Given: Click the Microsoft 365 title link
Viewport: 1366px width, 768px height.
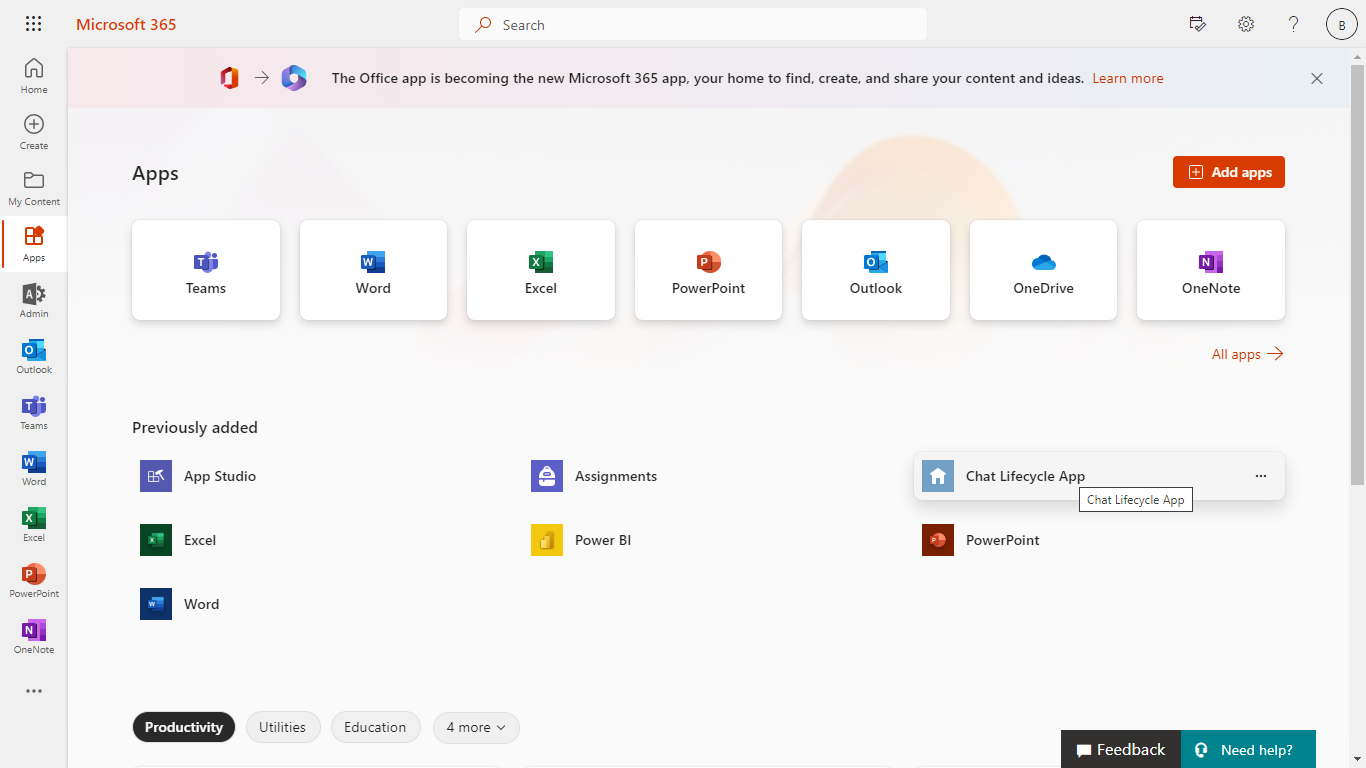Looking at the screenshot, I should click(x=126, y=24).
